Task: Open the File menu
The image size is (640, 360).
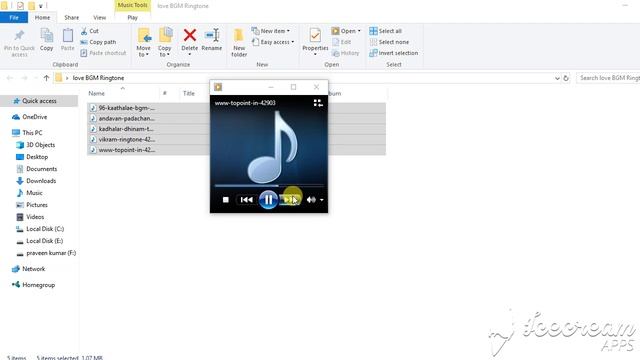Action: point(14,18)
